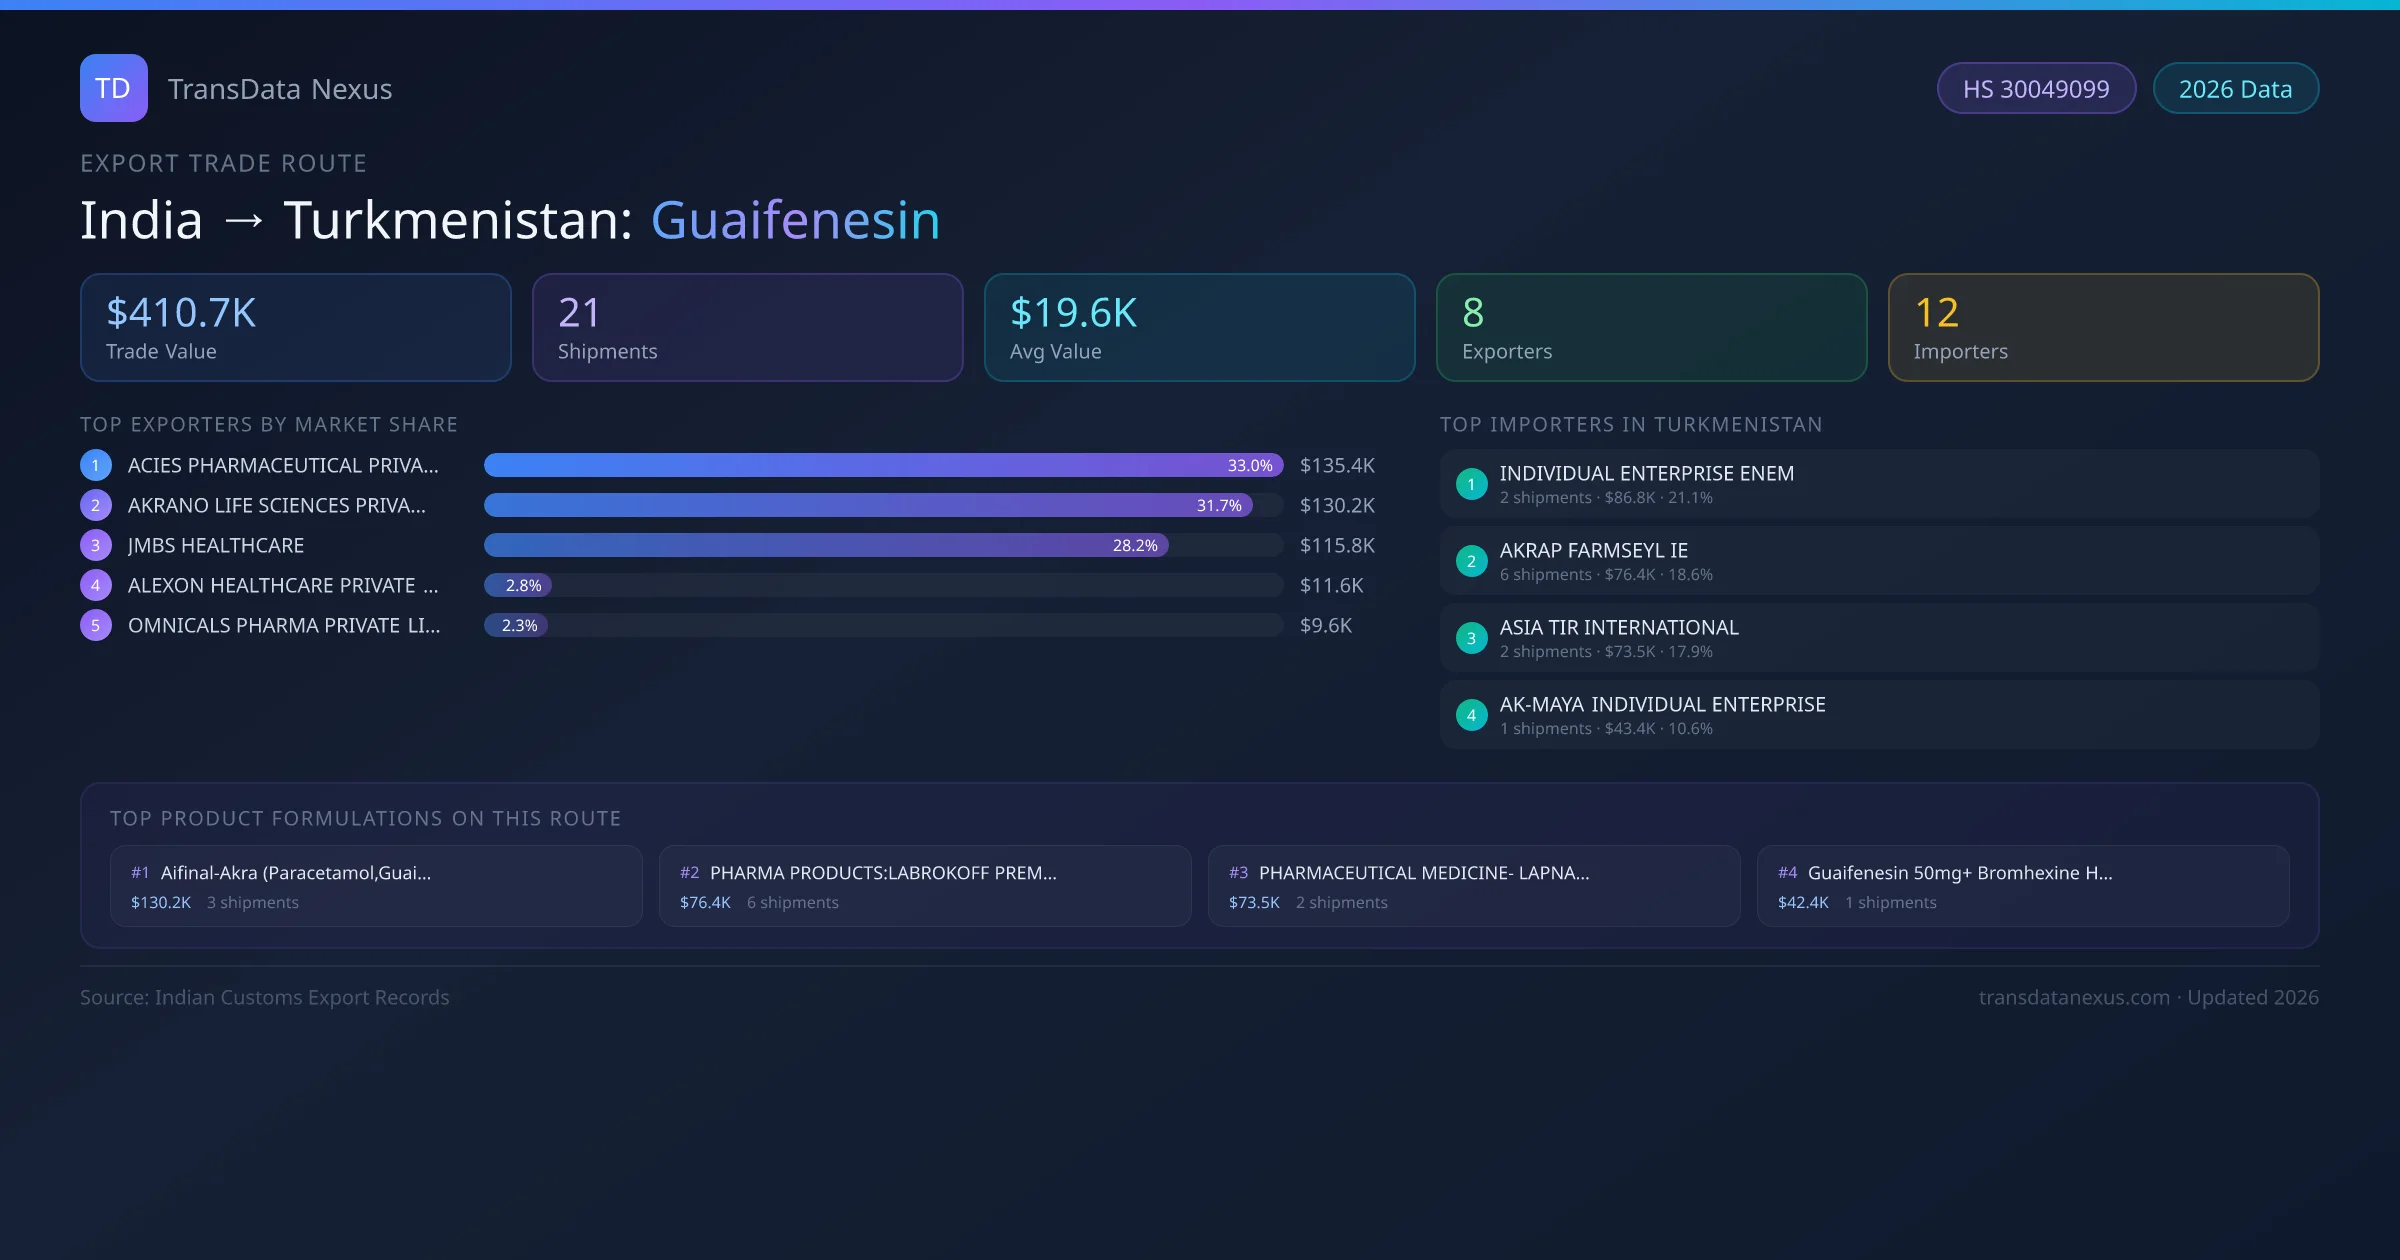Screen dimensions: 2400x1260
Task: Click the TD logo icon
Action: [113, 88]
